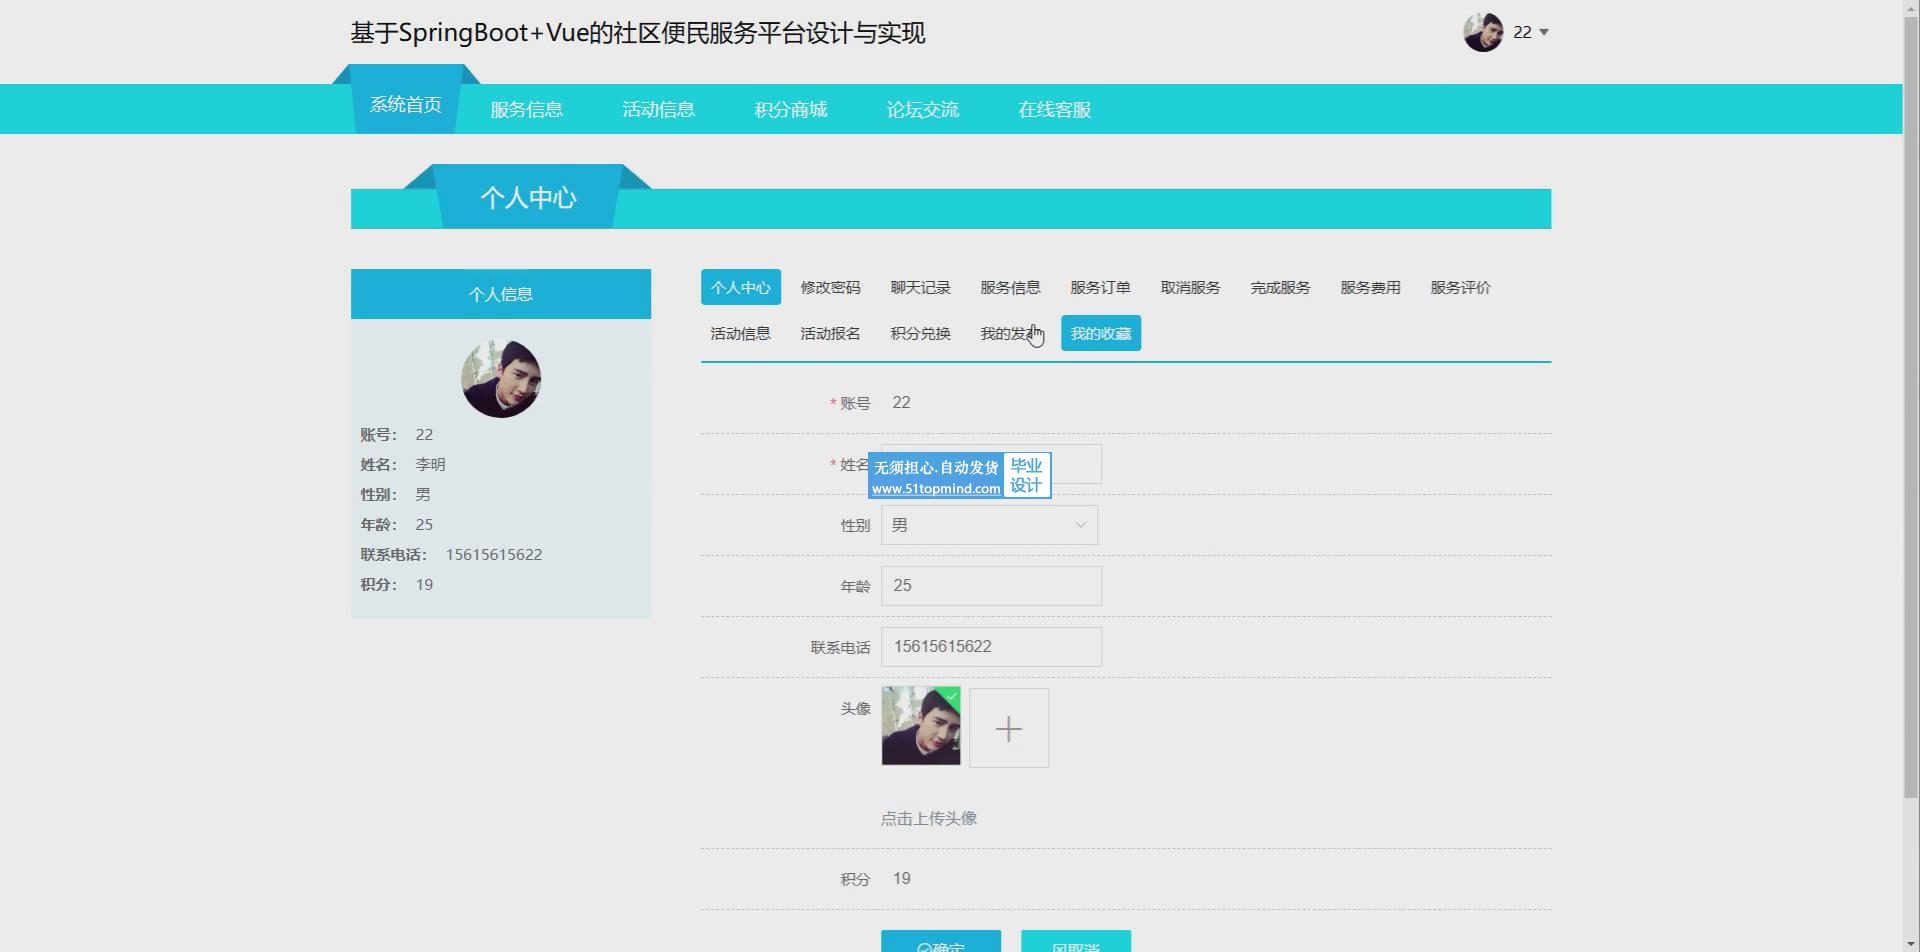Open the 积分兑换 tab
The height and width of the screenshot is (952, 1920).
(920, 334)
